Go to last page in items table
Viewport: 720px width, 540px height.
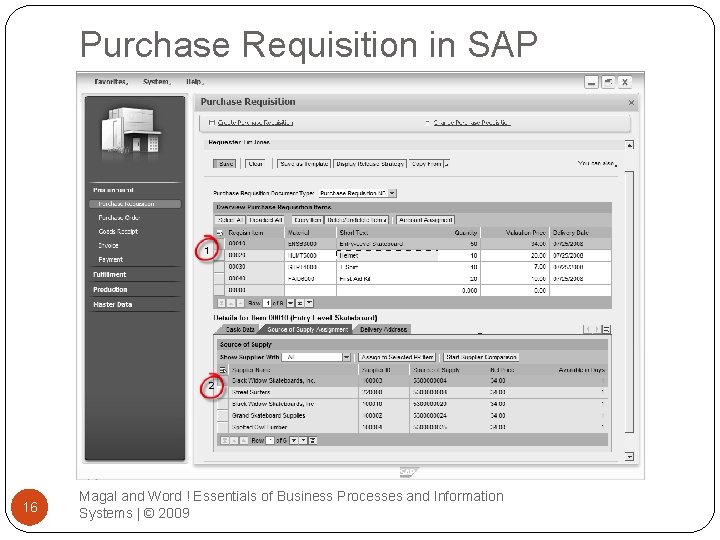point(309,303)
